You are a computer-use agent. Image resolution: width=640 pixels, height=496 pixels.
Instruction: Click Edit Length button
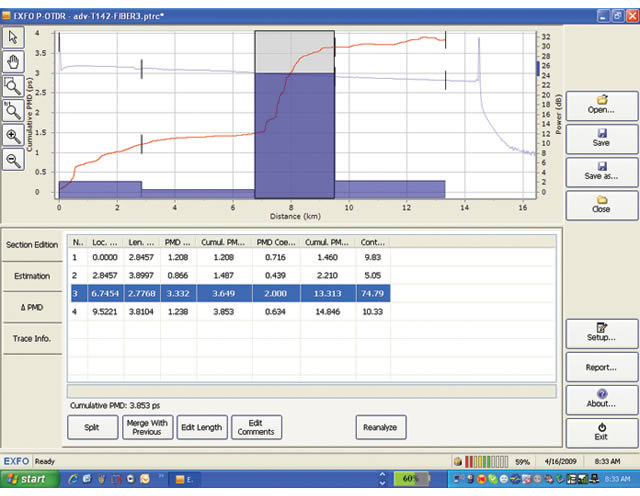tap(202, 427)
